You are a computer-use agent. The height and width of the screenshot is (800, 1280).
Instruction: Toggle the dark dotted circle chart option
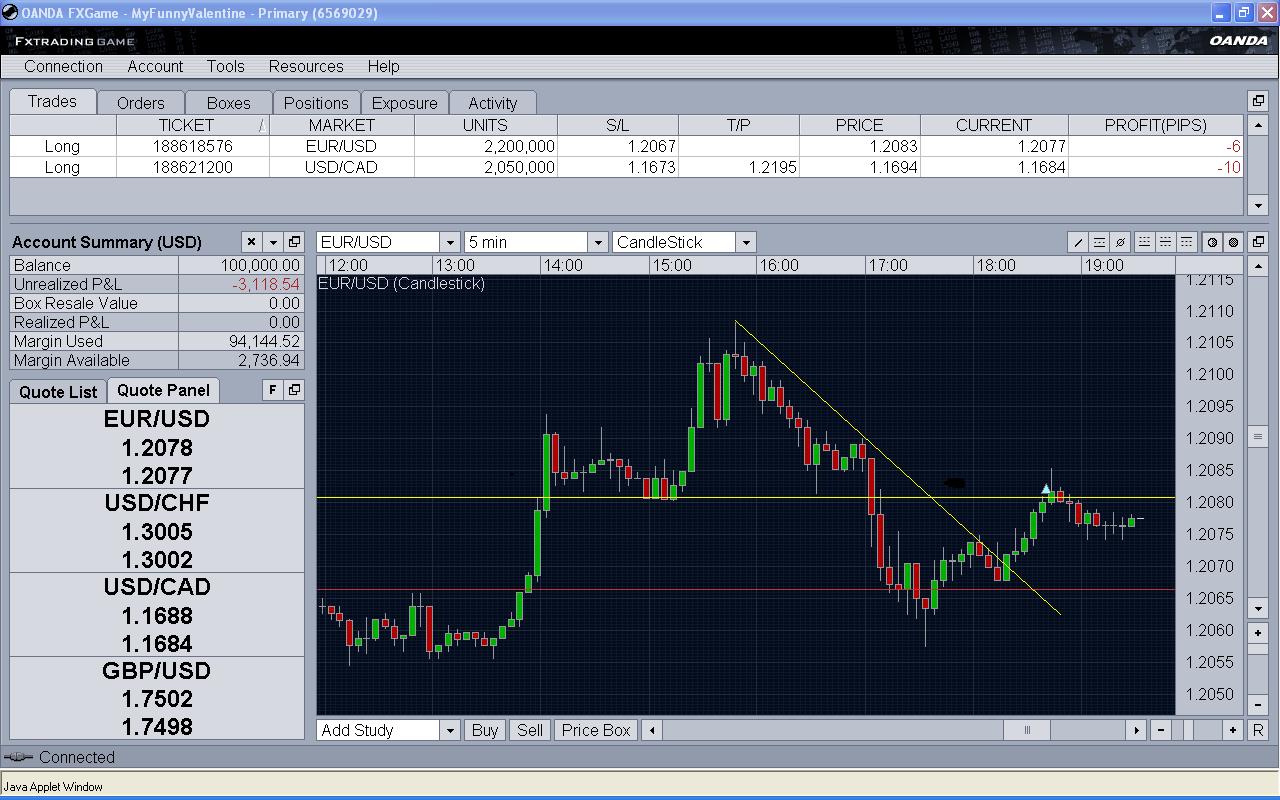point(1234,242)
